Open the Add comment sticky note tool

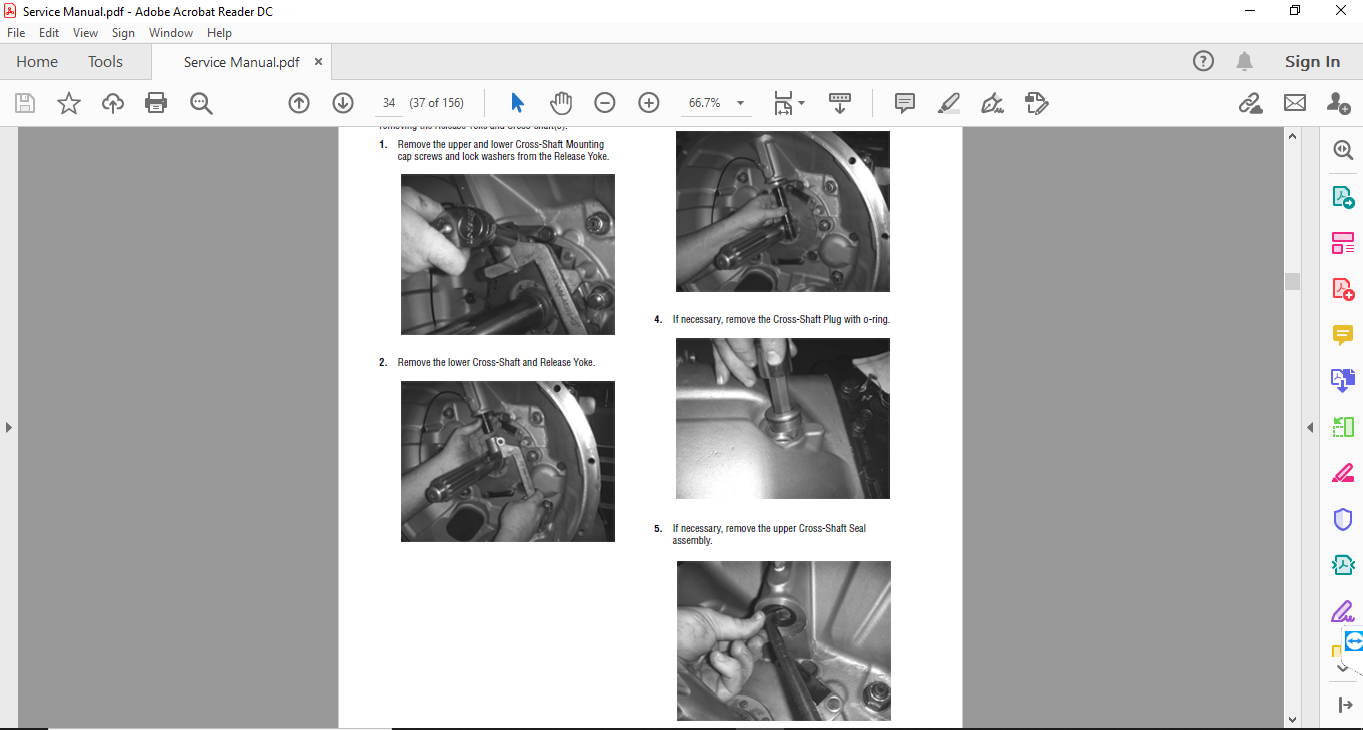(x=905, y=103)
